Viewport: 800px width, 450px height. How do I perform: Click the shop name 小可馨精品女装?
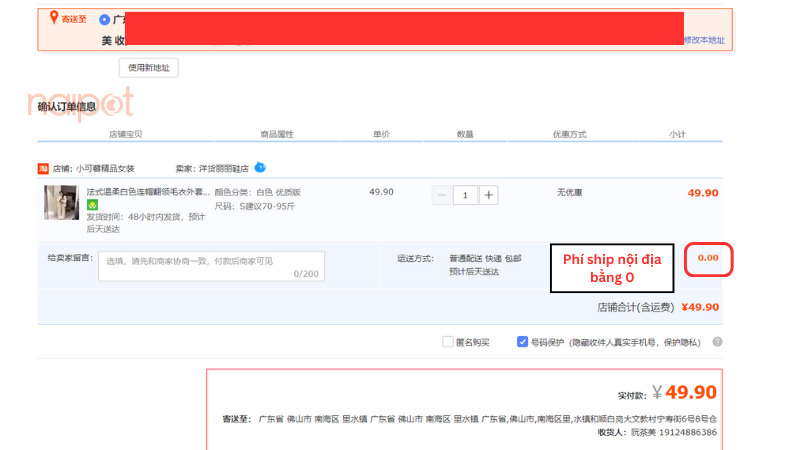[105, 168]
